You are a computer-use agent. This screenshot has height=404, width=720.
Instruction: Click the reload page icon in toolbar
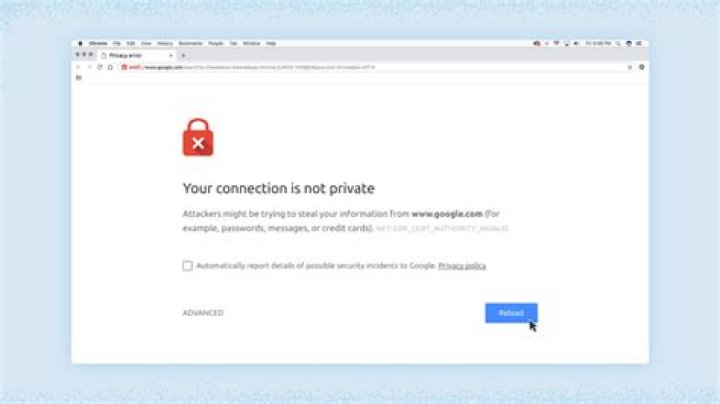point(100,67)
